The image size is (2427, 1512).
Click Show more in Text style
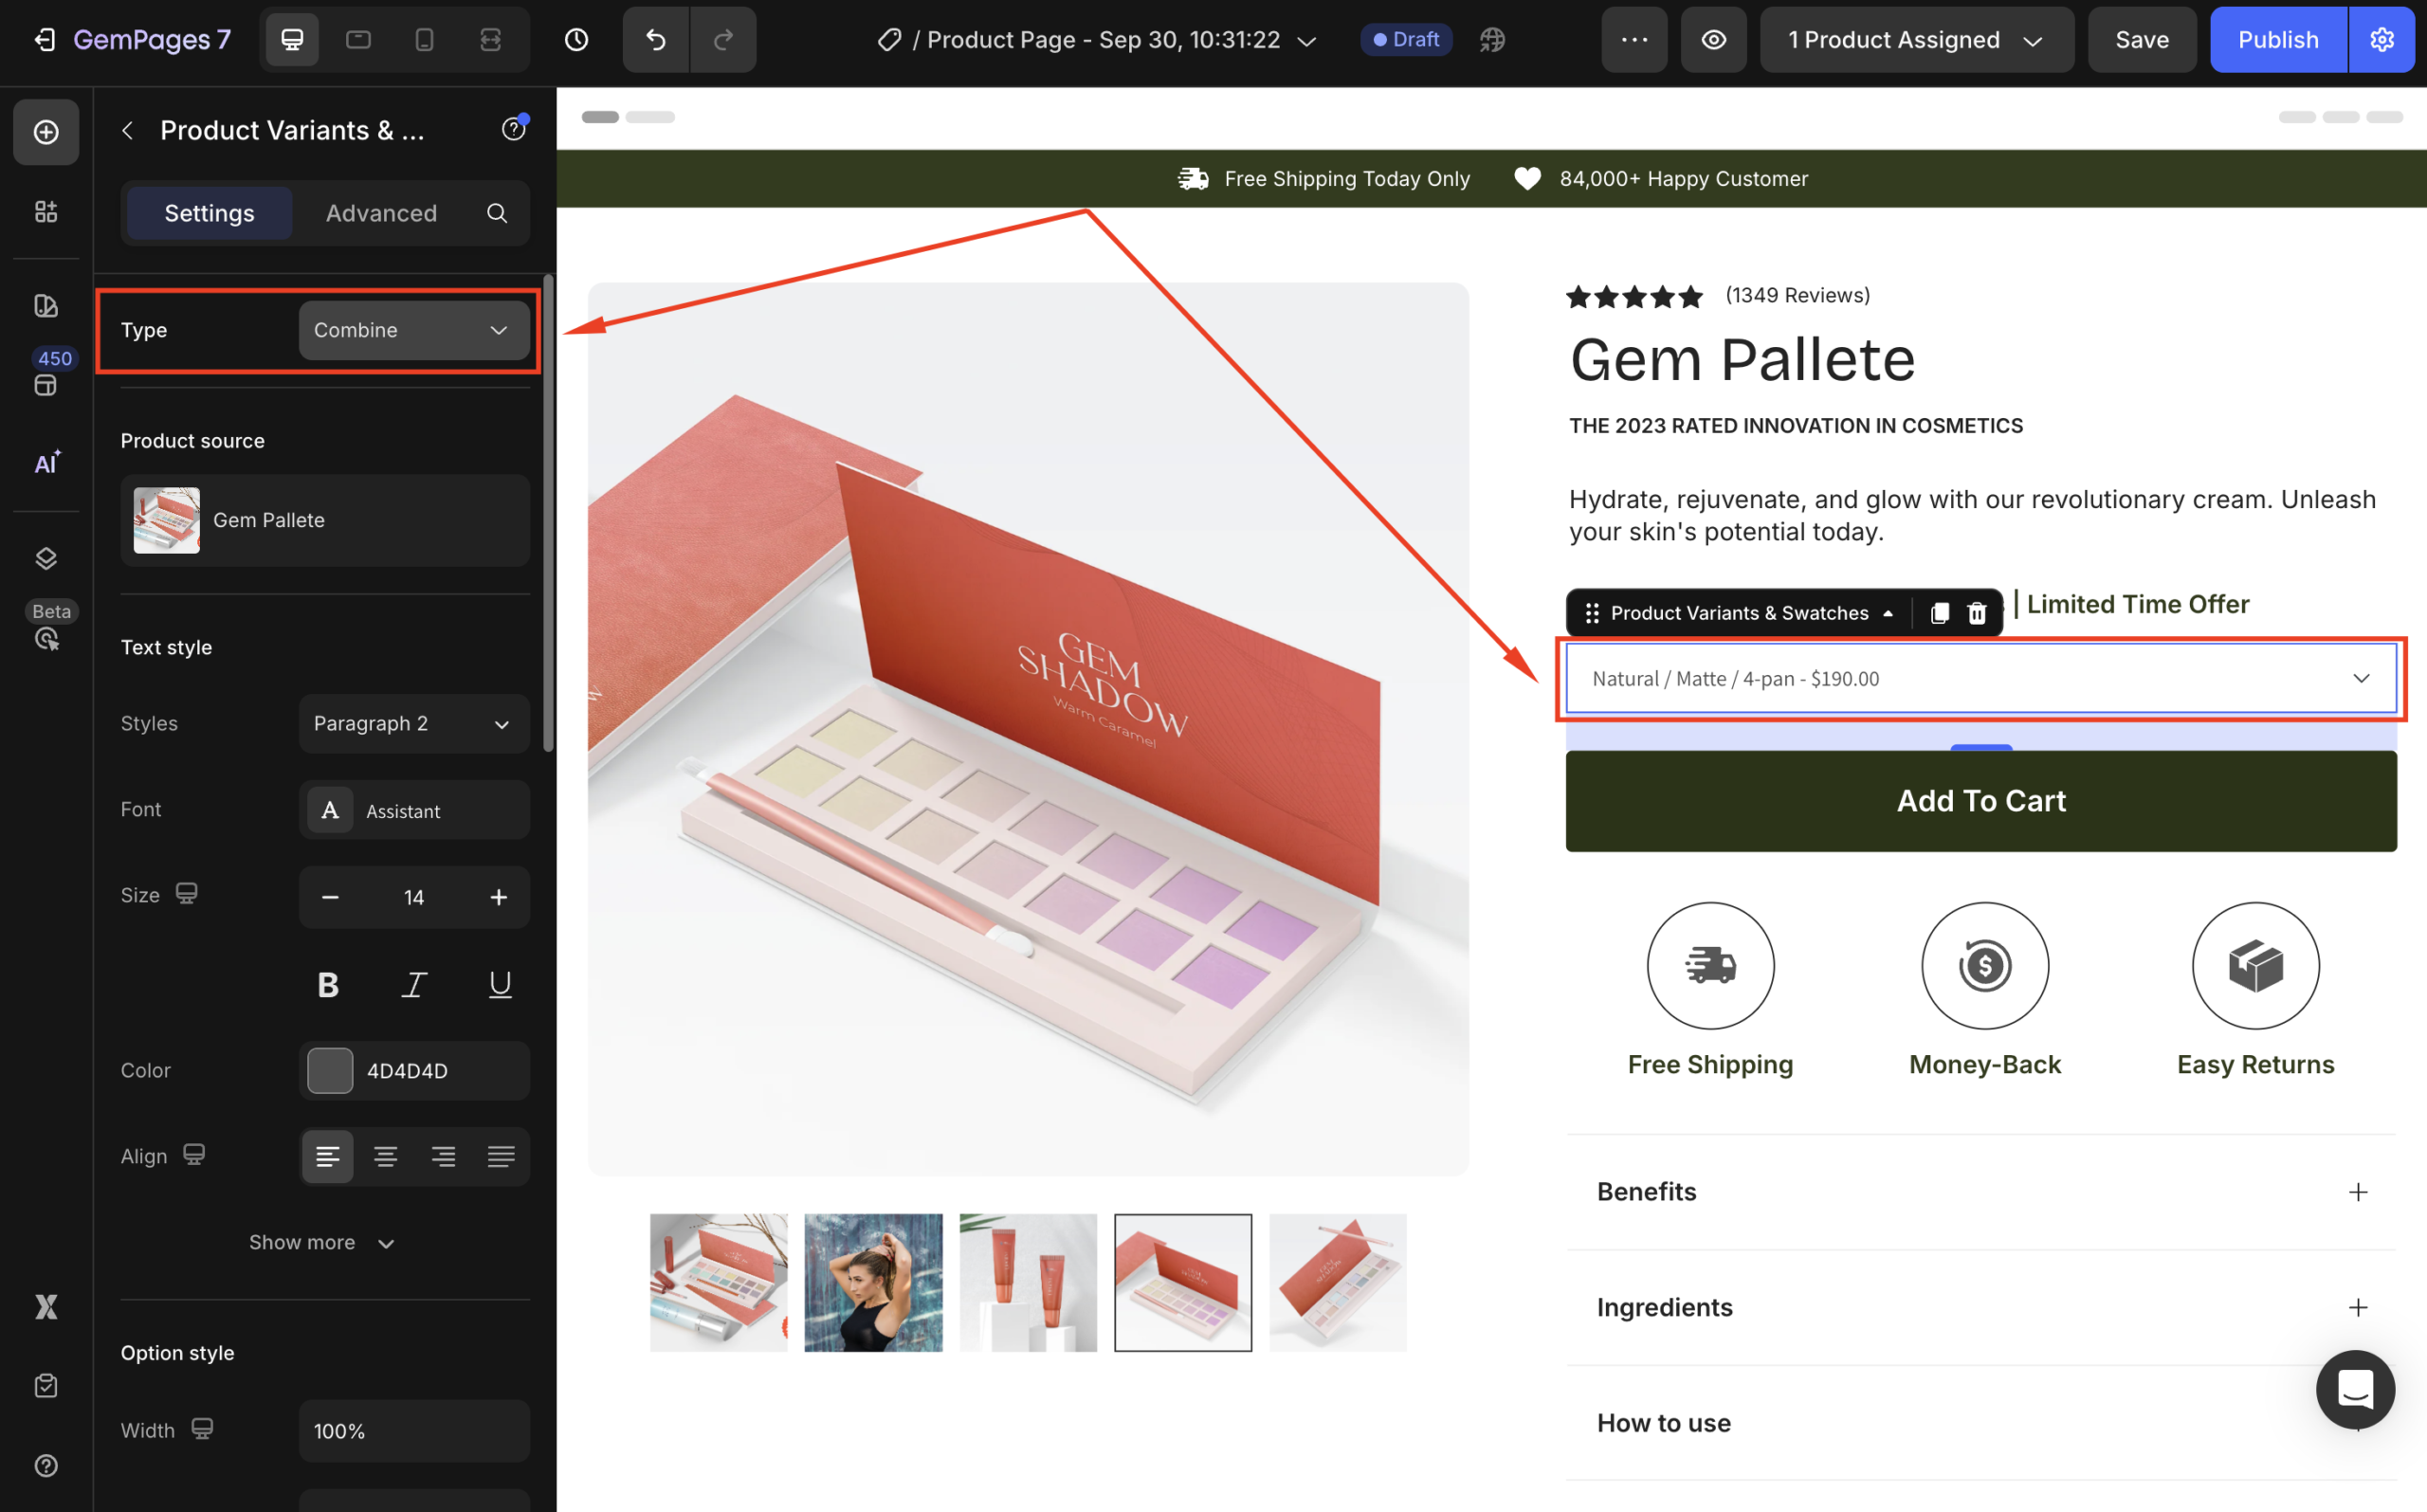coord(321,1242)
